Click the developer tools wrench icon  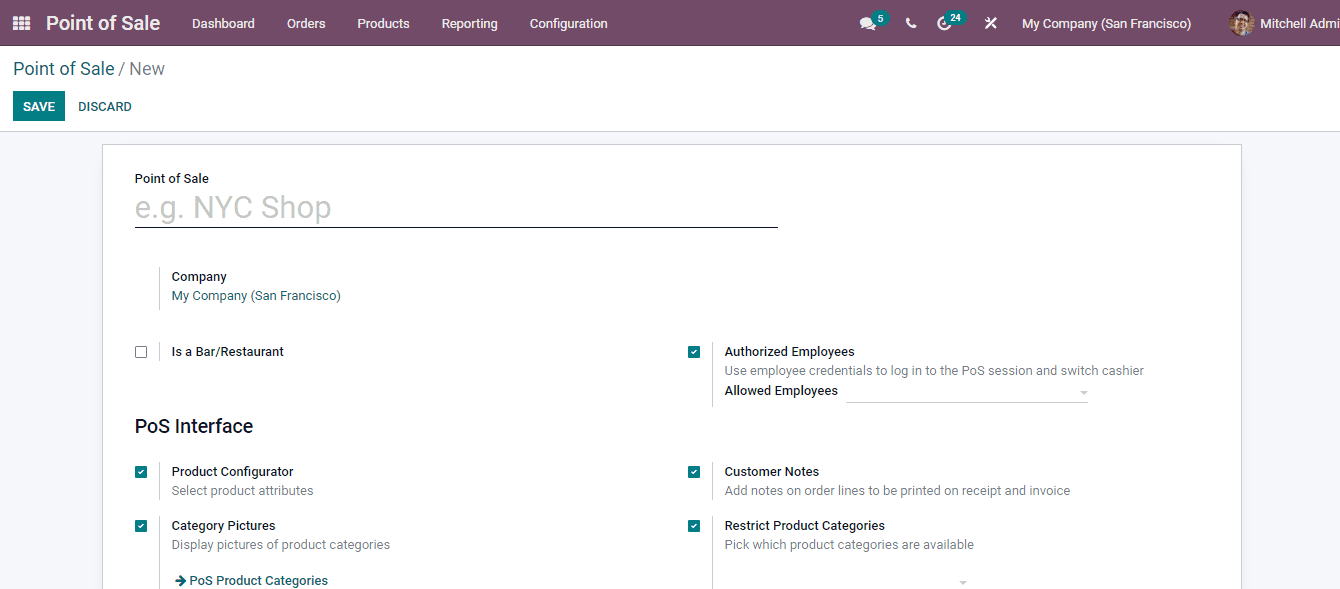coord(990,23)
